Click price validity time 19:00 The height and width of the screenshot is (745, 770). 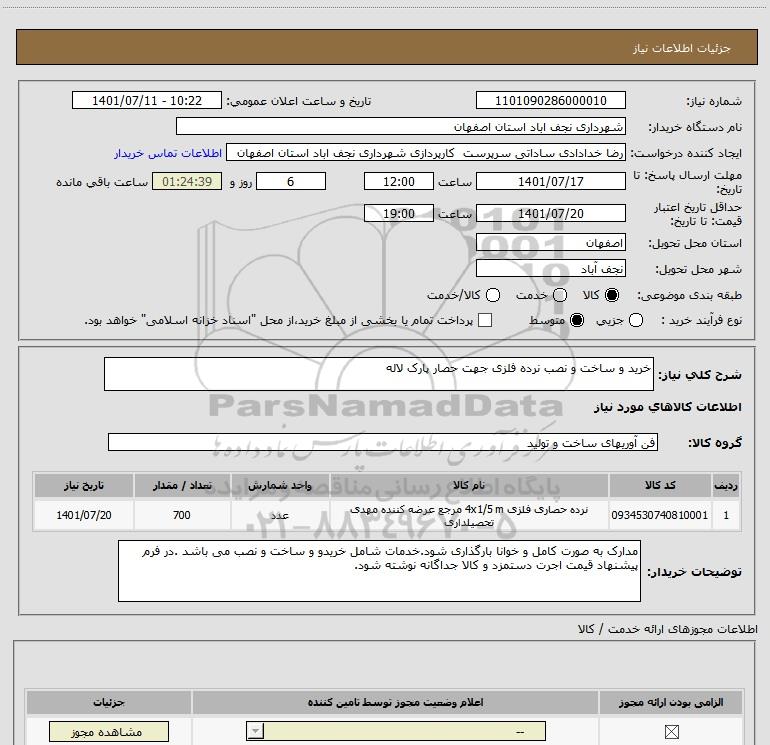[399, 213]
